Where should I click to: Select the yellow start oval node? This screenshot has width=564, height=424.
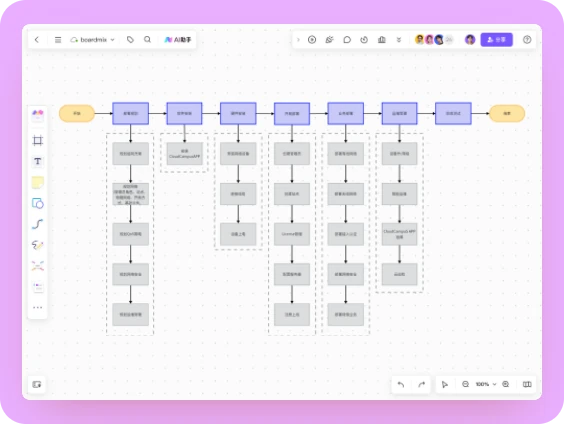click(77, 114)
